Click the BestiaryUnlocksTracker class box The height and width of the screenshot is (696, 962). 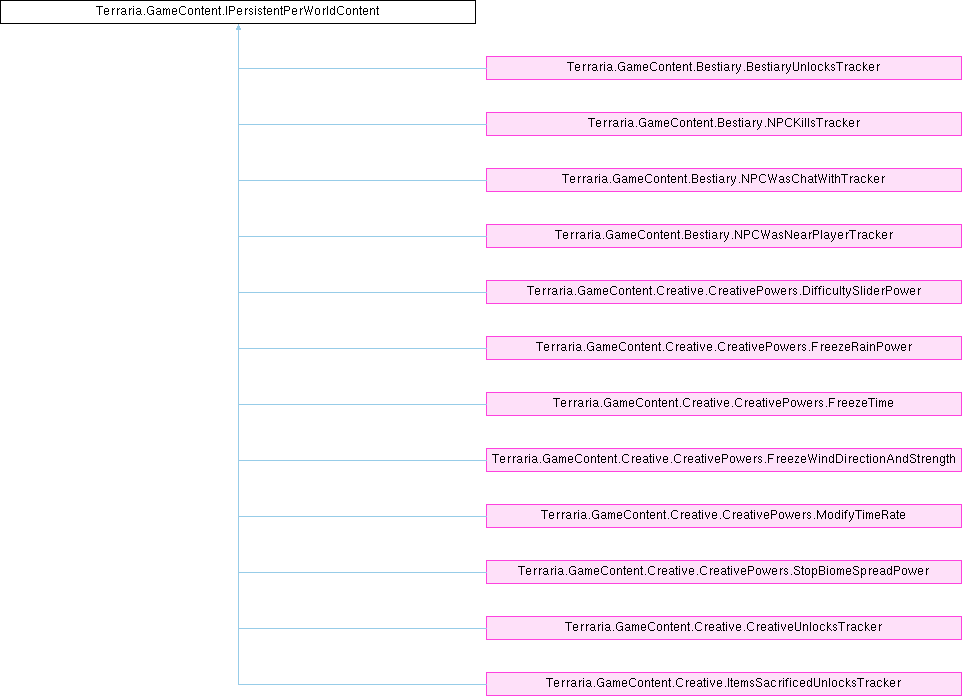point(723,68)
